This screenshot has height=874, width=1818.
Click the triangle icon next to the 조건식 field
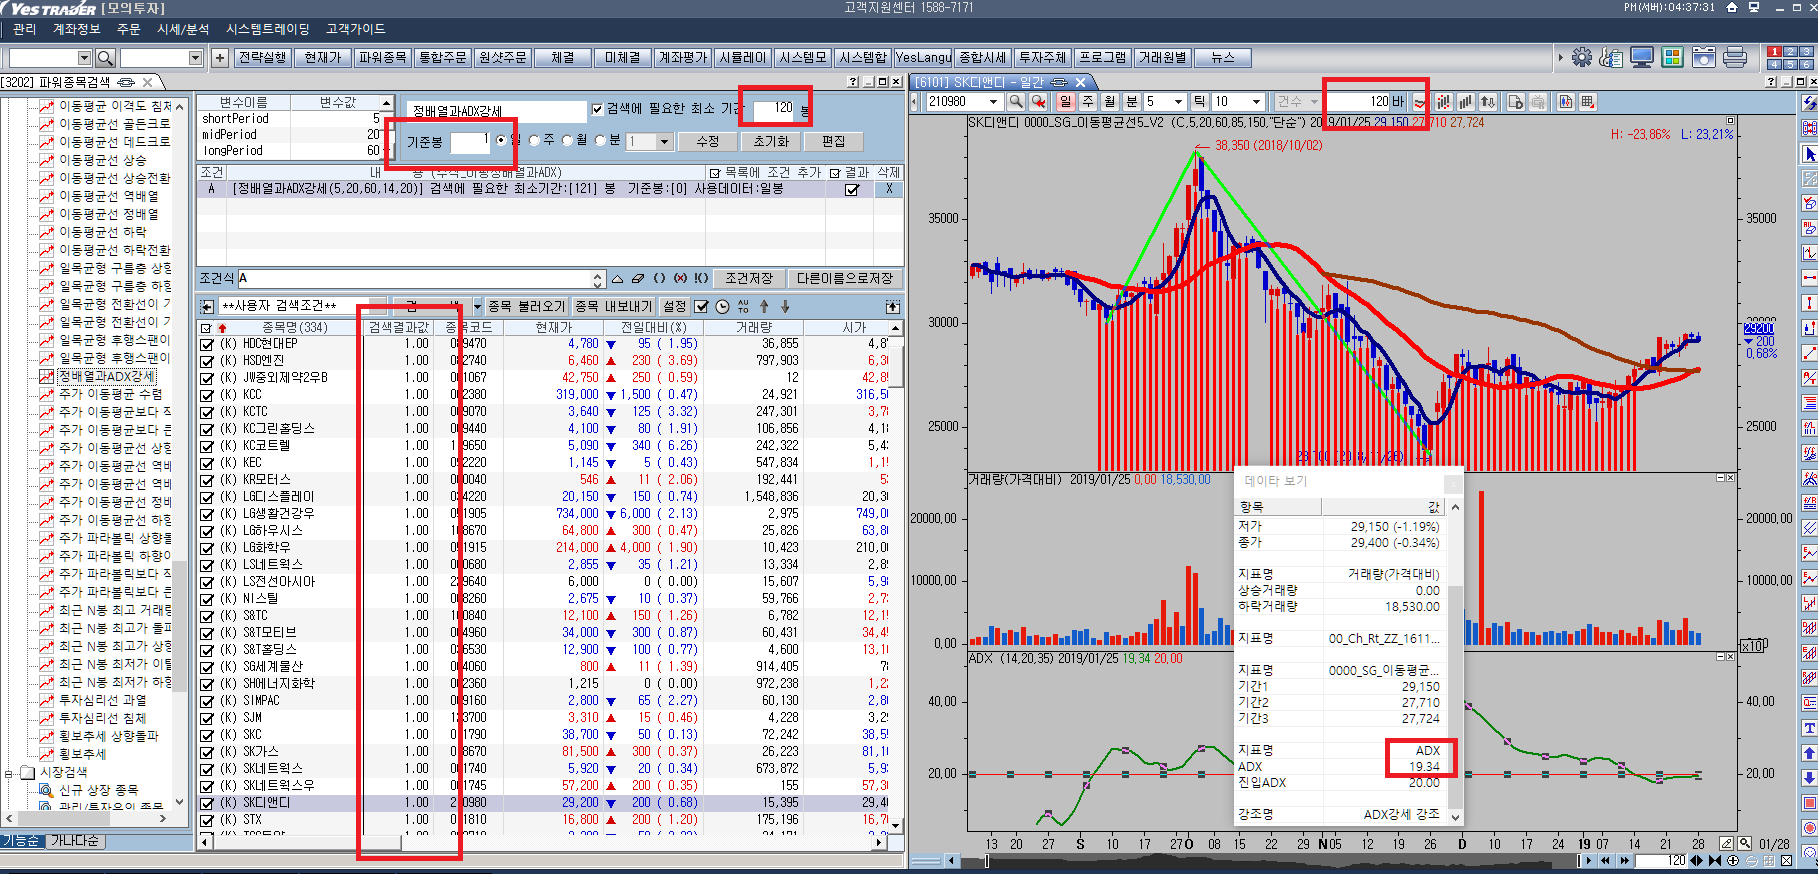[x=617, y=278]
